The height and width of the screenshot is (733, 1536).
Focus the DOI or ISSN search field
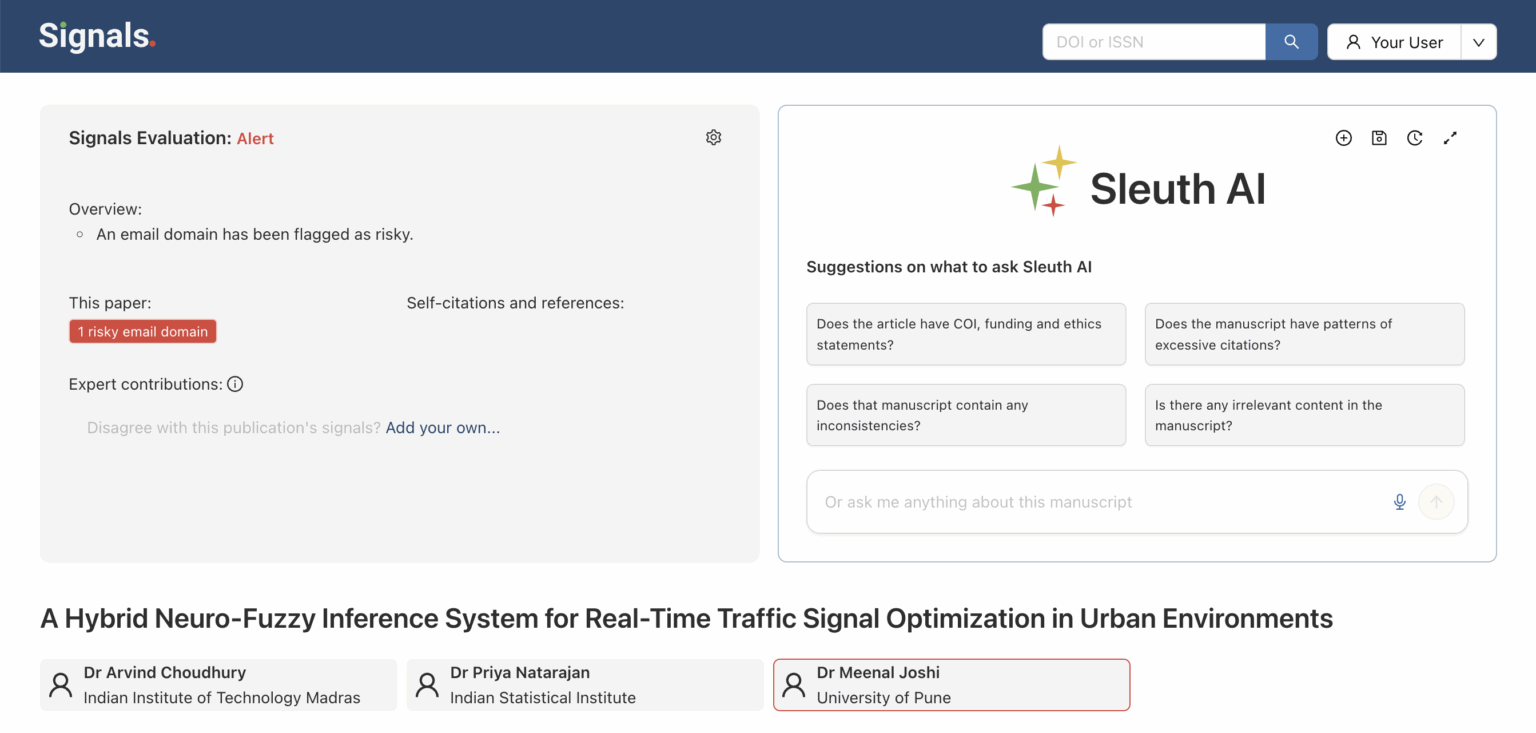[x=1150, y=41]
